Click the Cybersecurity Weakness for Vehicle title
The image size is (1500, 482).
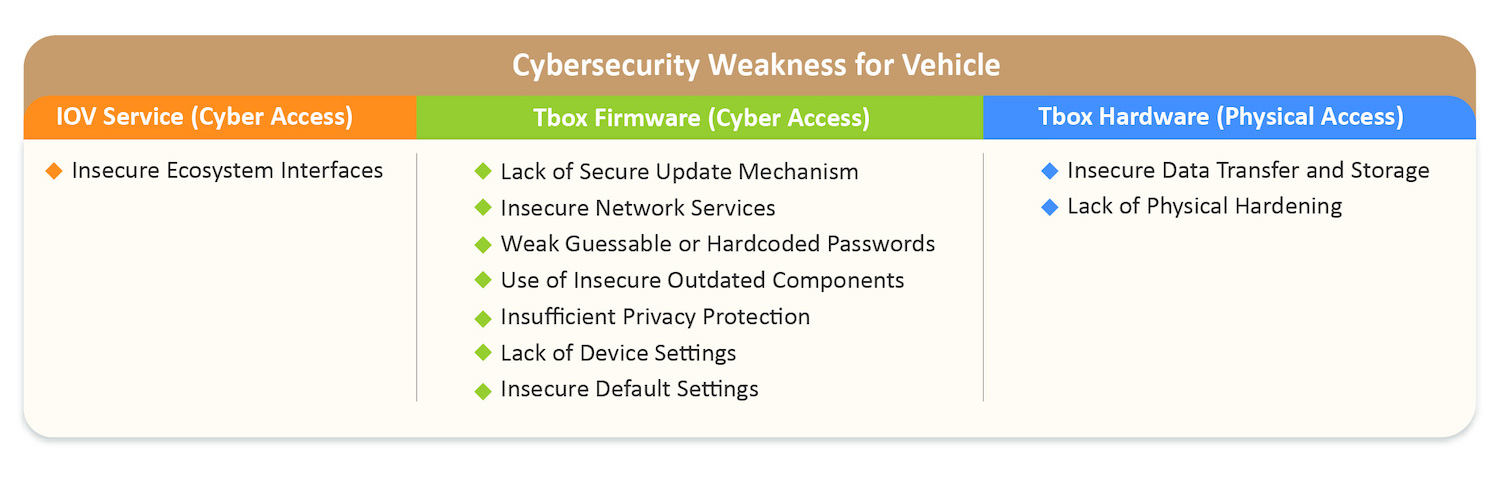click(756, 65)
